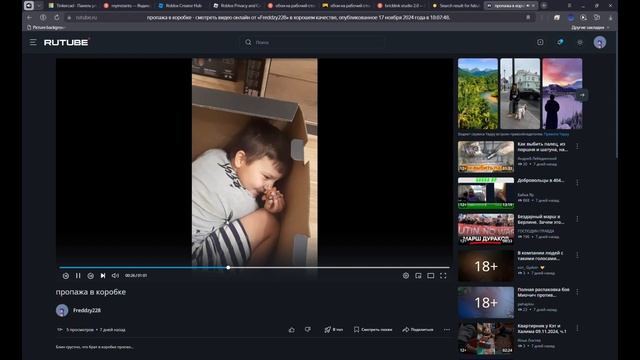Open the browser downloads icon
640x360 pixels.
point(611,18)
